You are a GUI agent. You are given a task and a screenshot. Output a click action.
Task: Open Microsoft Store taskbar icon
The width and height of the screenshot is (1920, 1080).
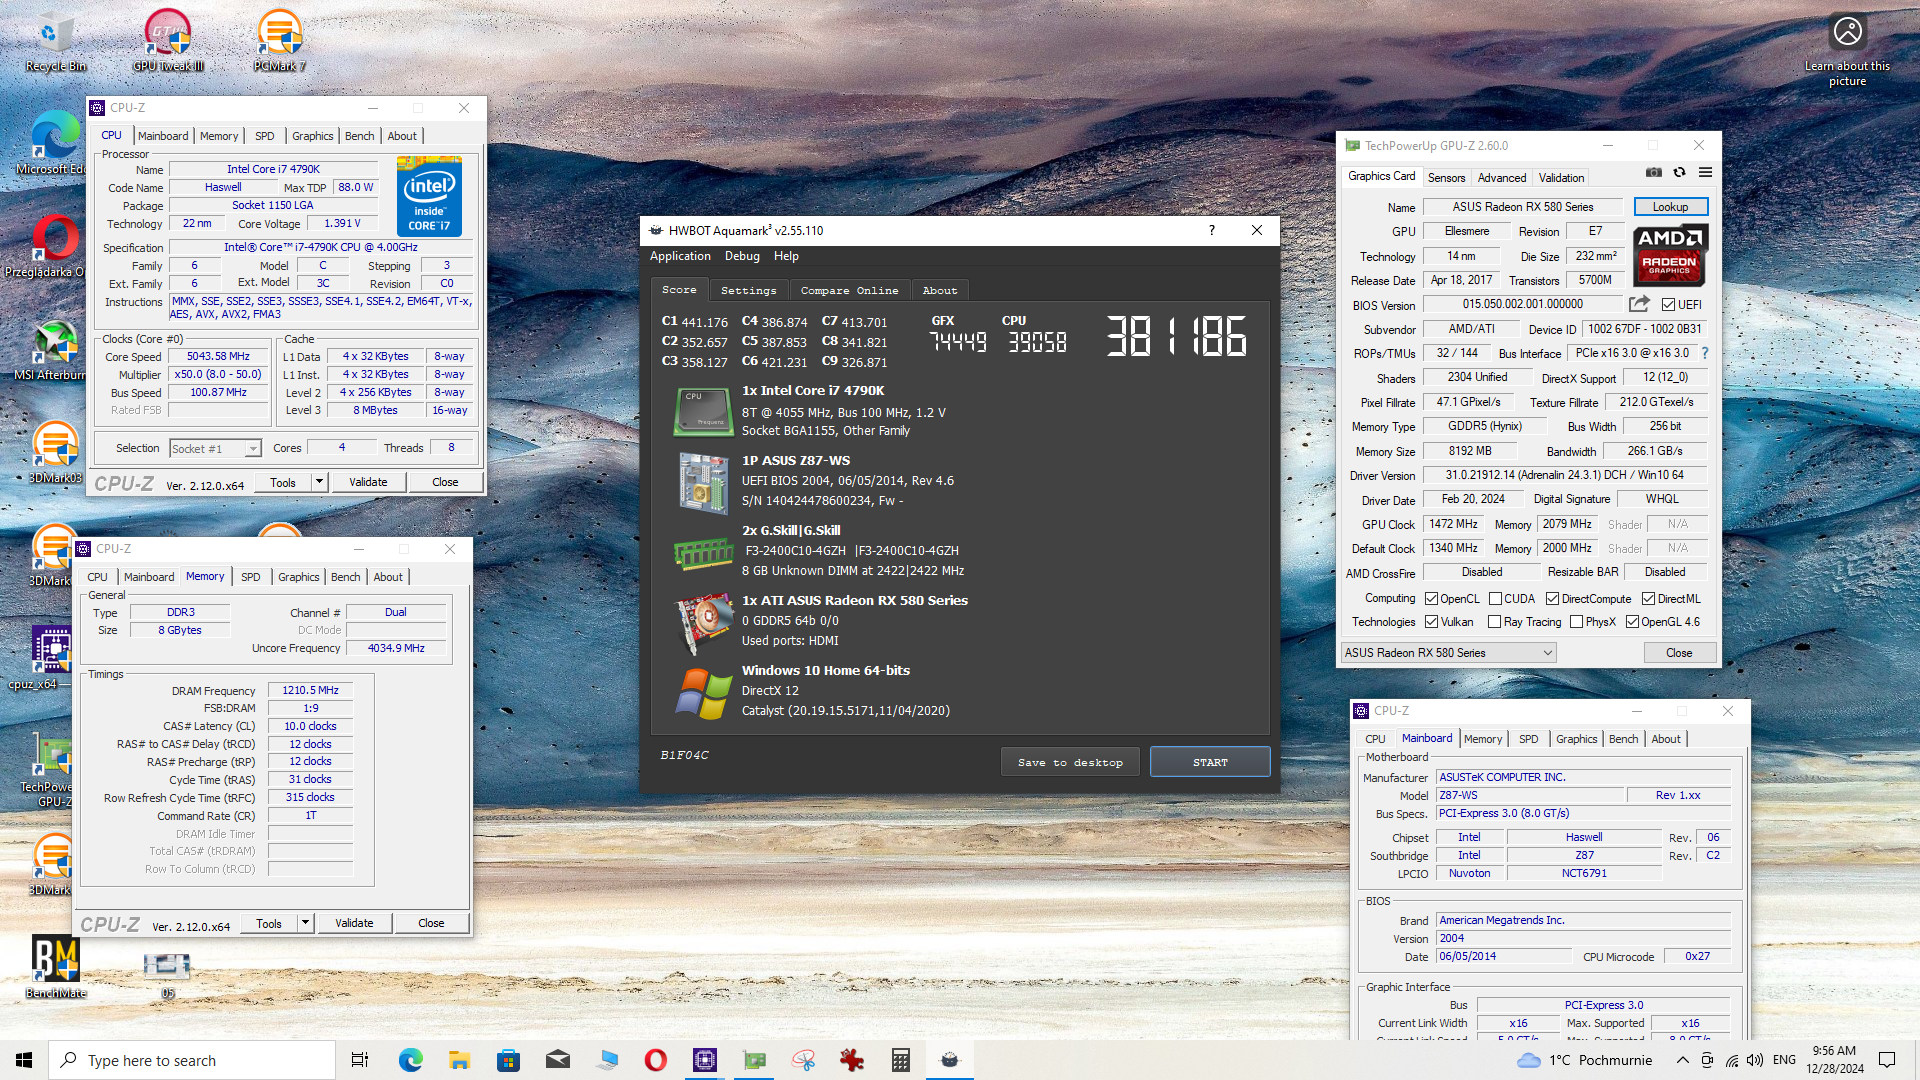point(508,1060)
